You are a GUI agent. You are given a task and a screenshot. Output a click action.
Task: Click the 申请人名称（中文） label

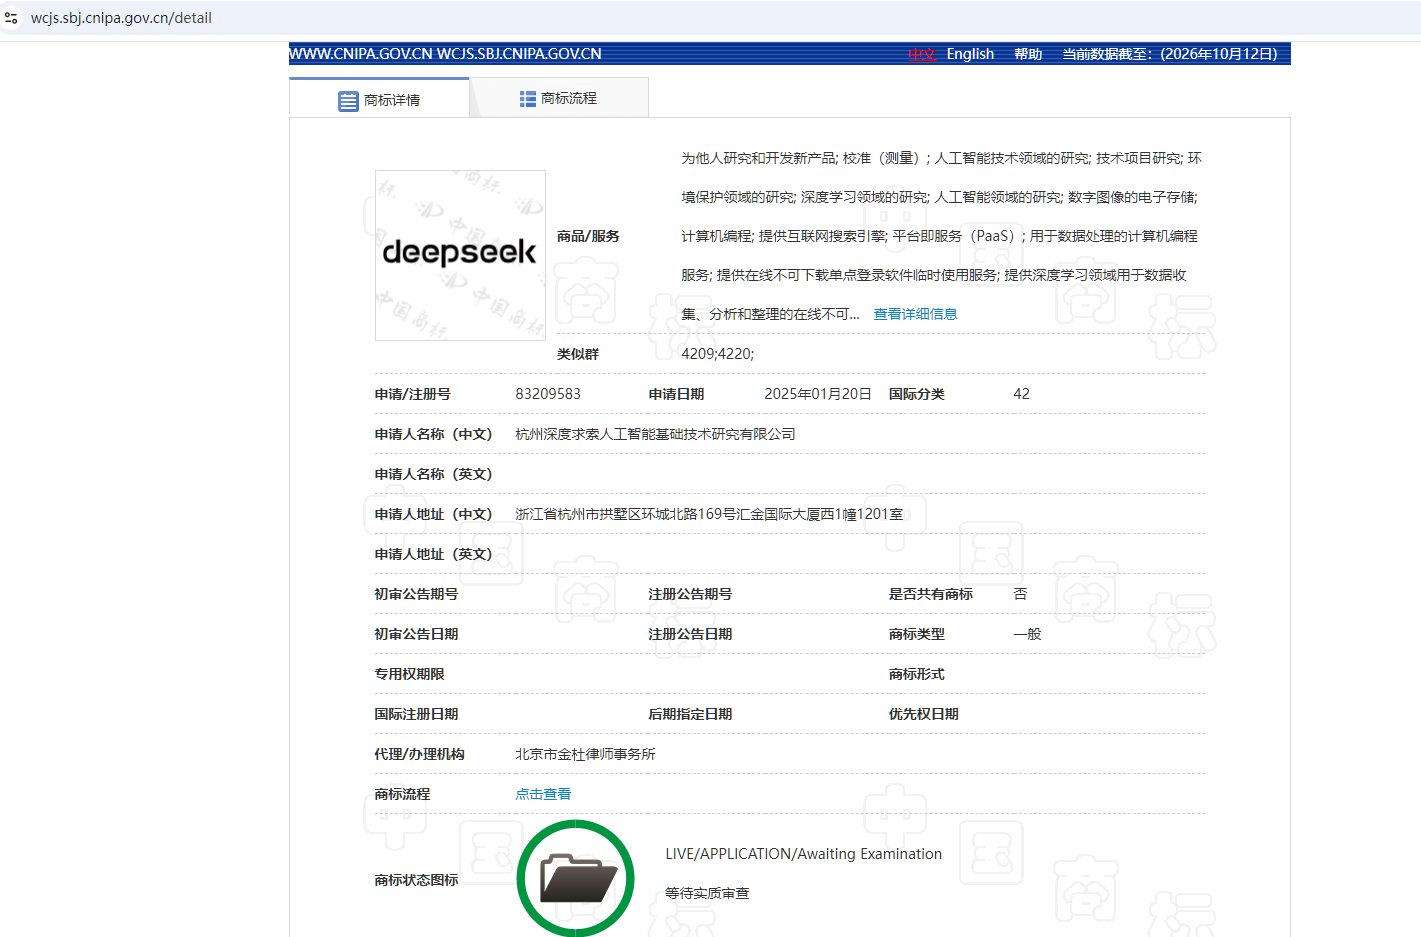pyautogui.click(x=433, y=434)
